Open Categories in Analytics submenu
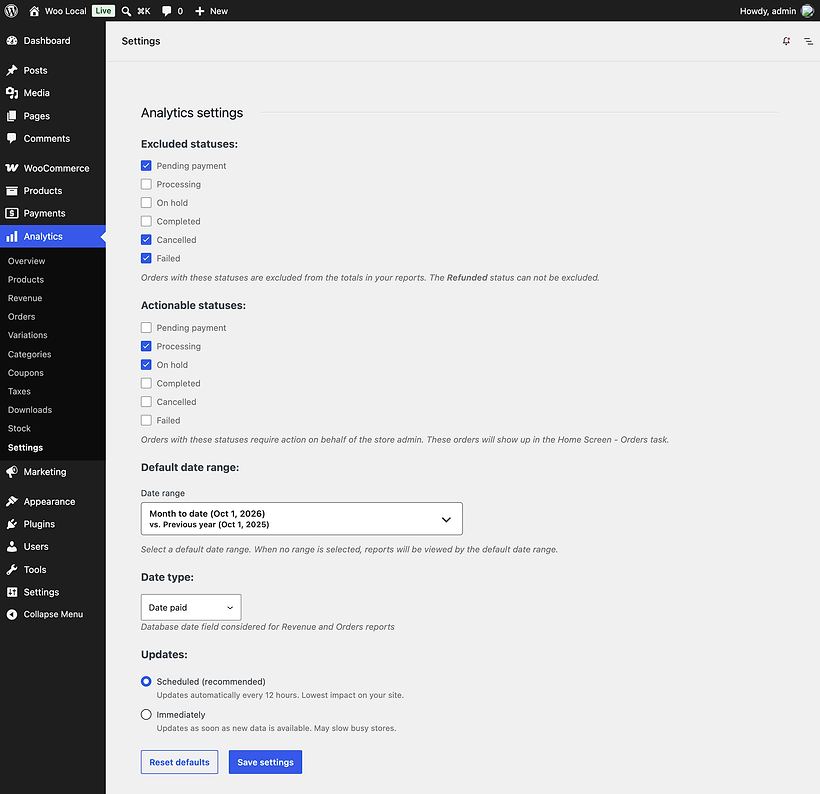The height and width of the screenshot is (794, 820). click(29, 354)
